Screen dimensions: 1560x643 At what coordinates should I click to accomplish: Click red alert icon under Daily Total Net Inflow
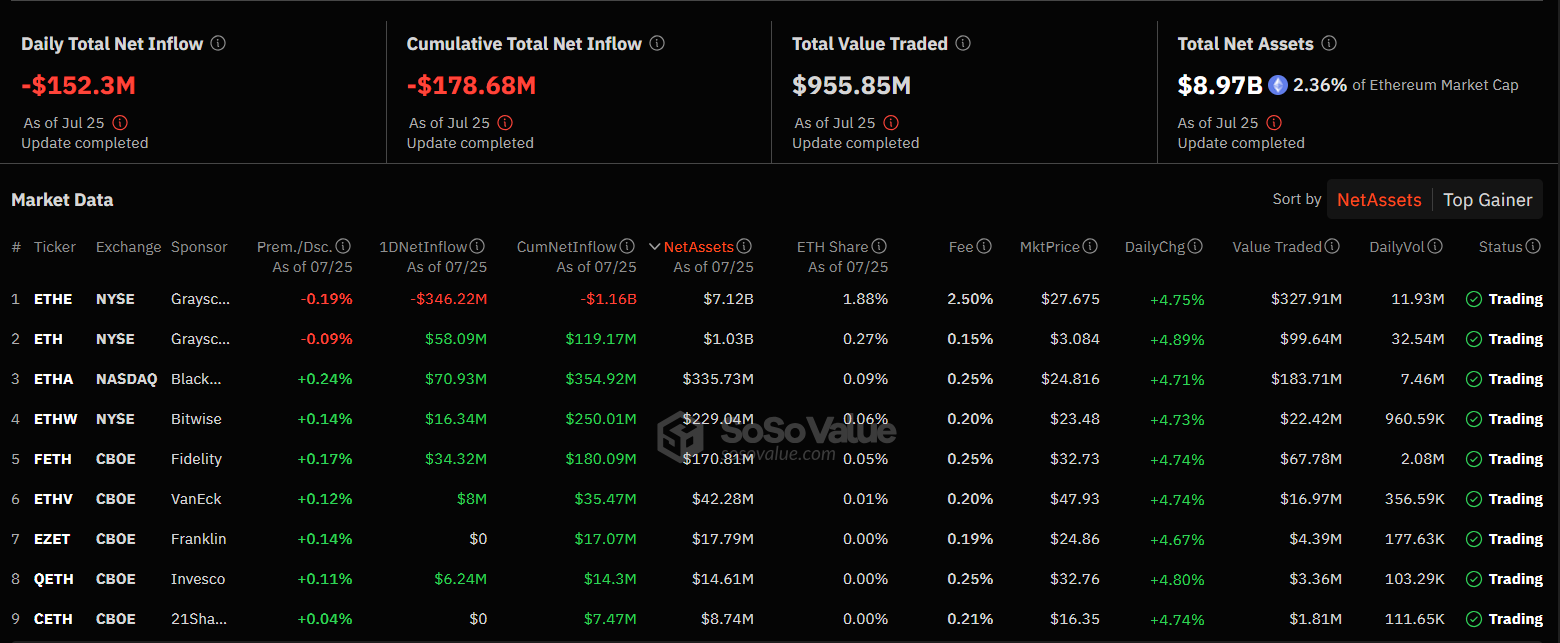pos(120,123)
